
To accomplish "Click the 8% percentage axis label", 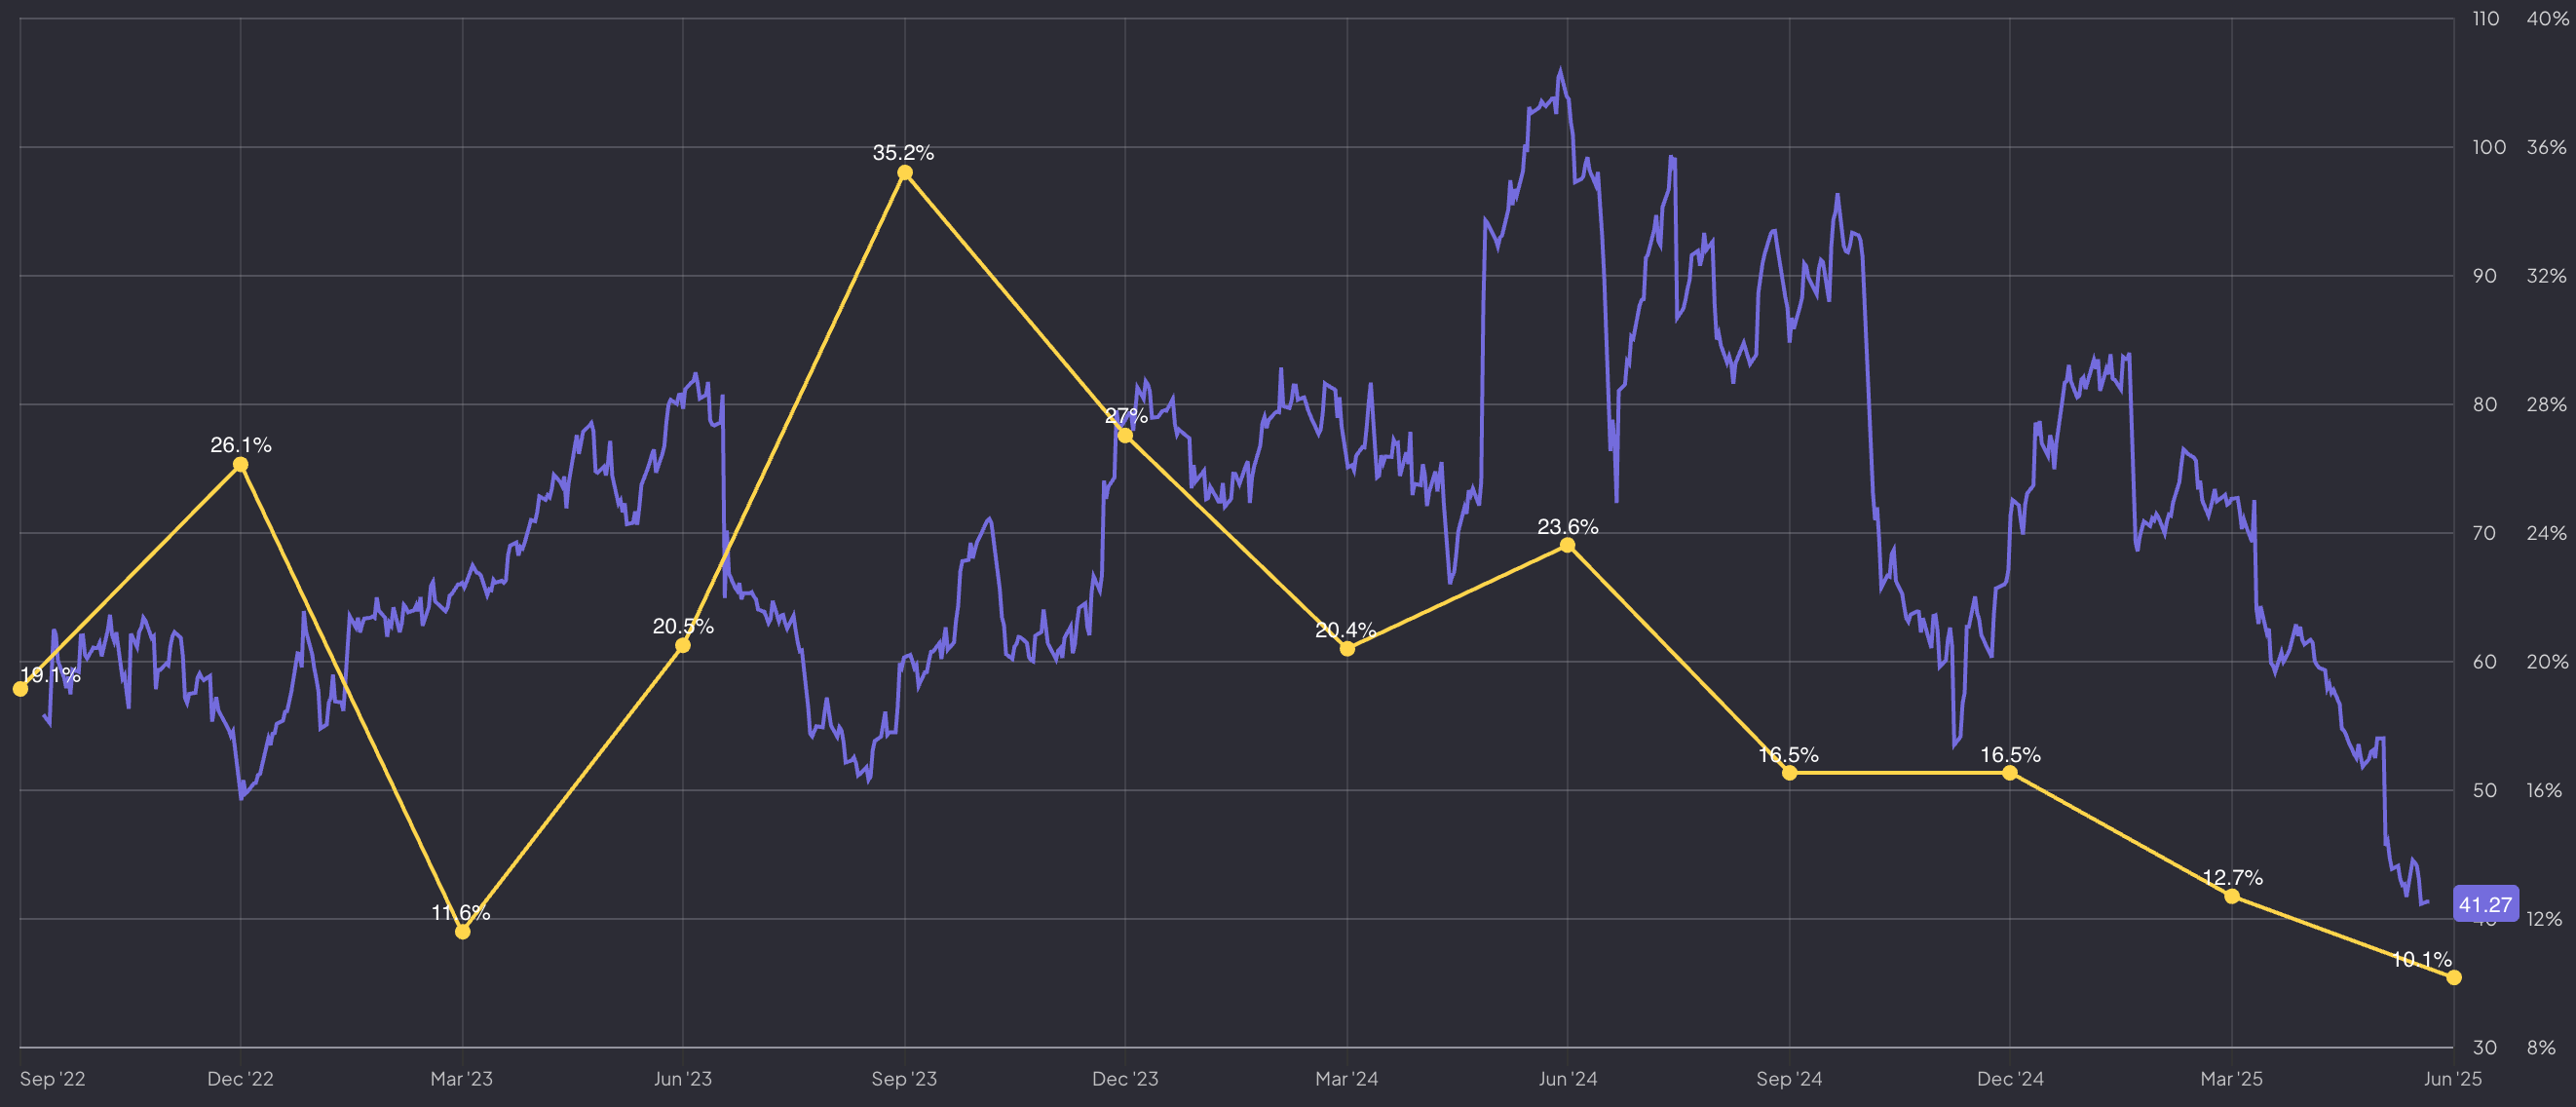I will [2540, 1047].
